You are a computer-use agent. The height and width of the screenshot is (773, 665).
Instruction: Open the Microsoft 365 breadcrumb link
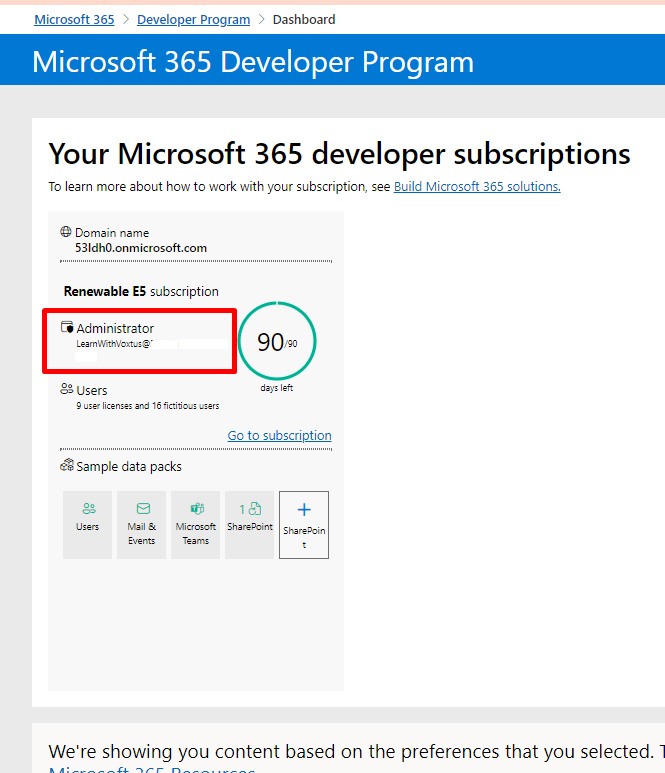point(74,20)
